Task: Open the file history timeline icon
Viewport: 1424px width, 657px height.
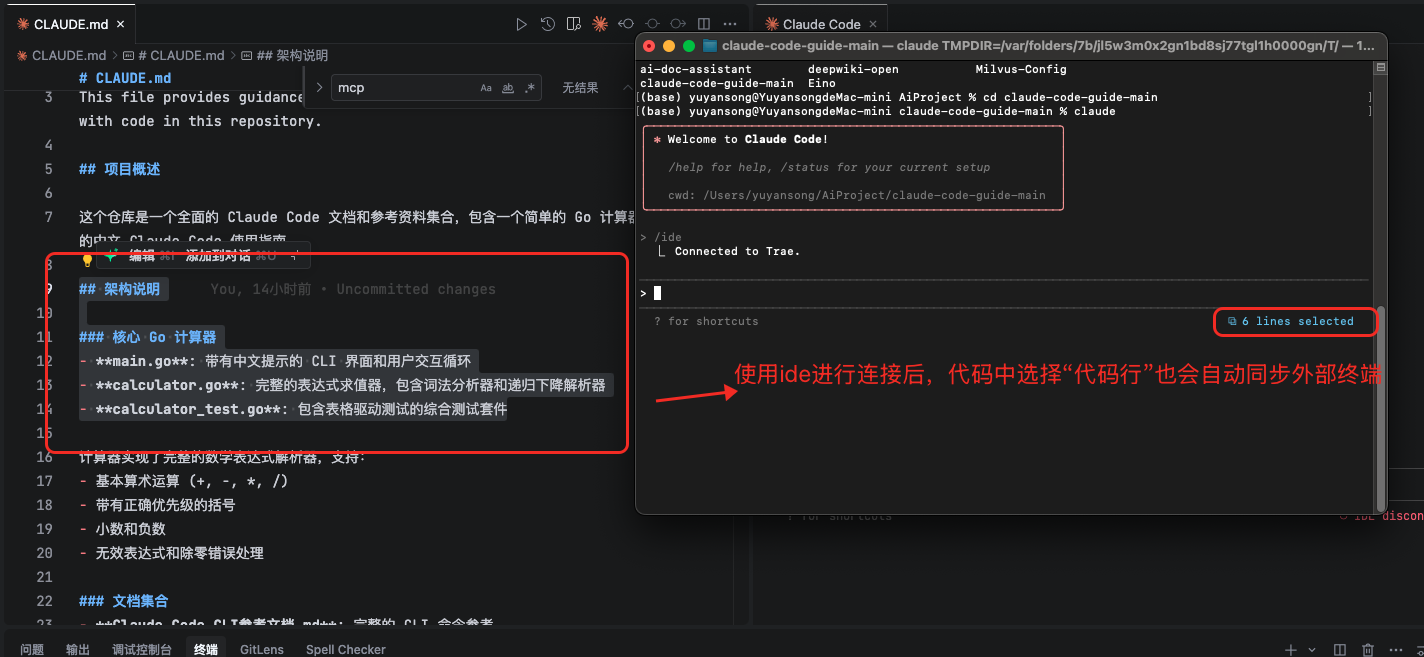Action: click(x=548, y=24)
